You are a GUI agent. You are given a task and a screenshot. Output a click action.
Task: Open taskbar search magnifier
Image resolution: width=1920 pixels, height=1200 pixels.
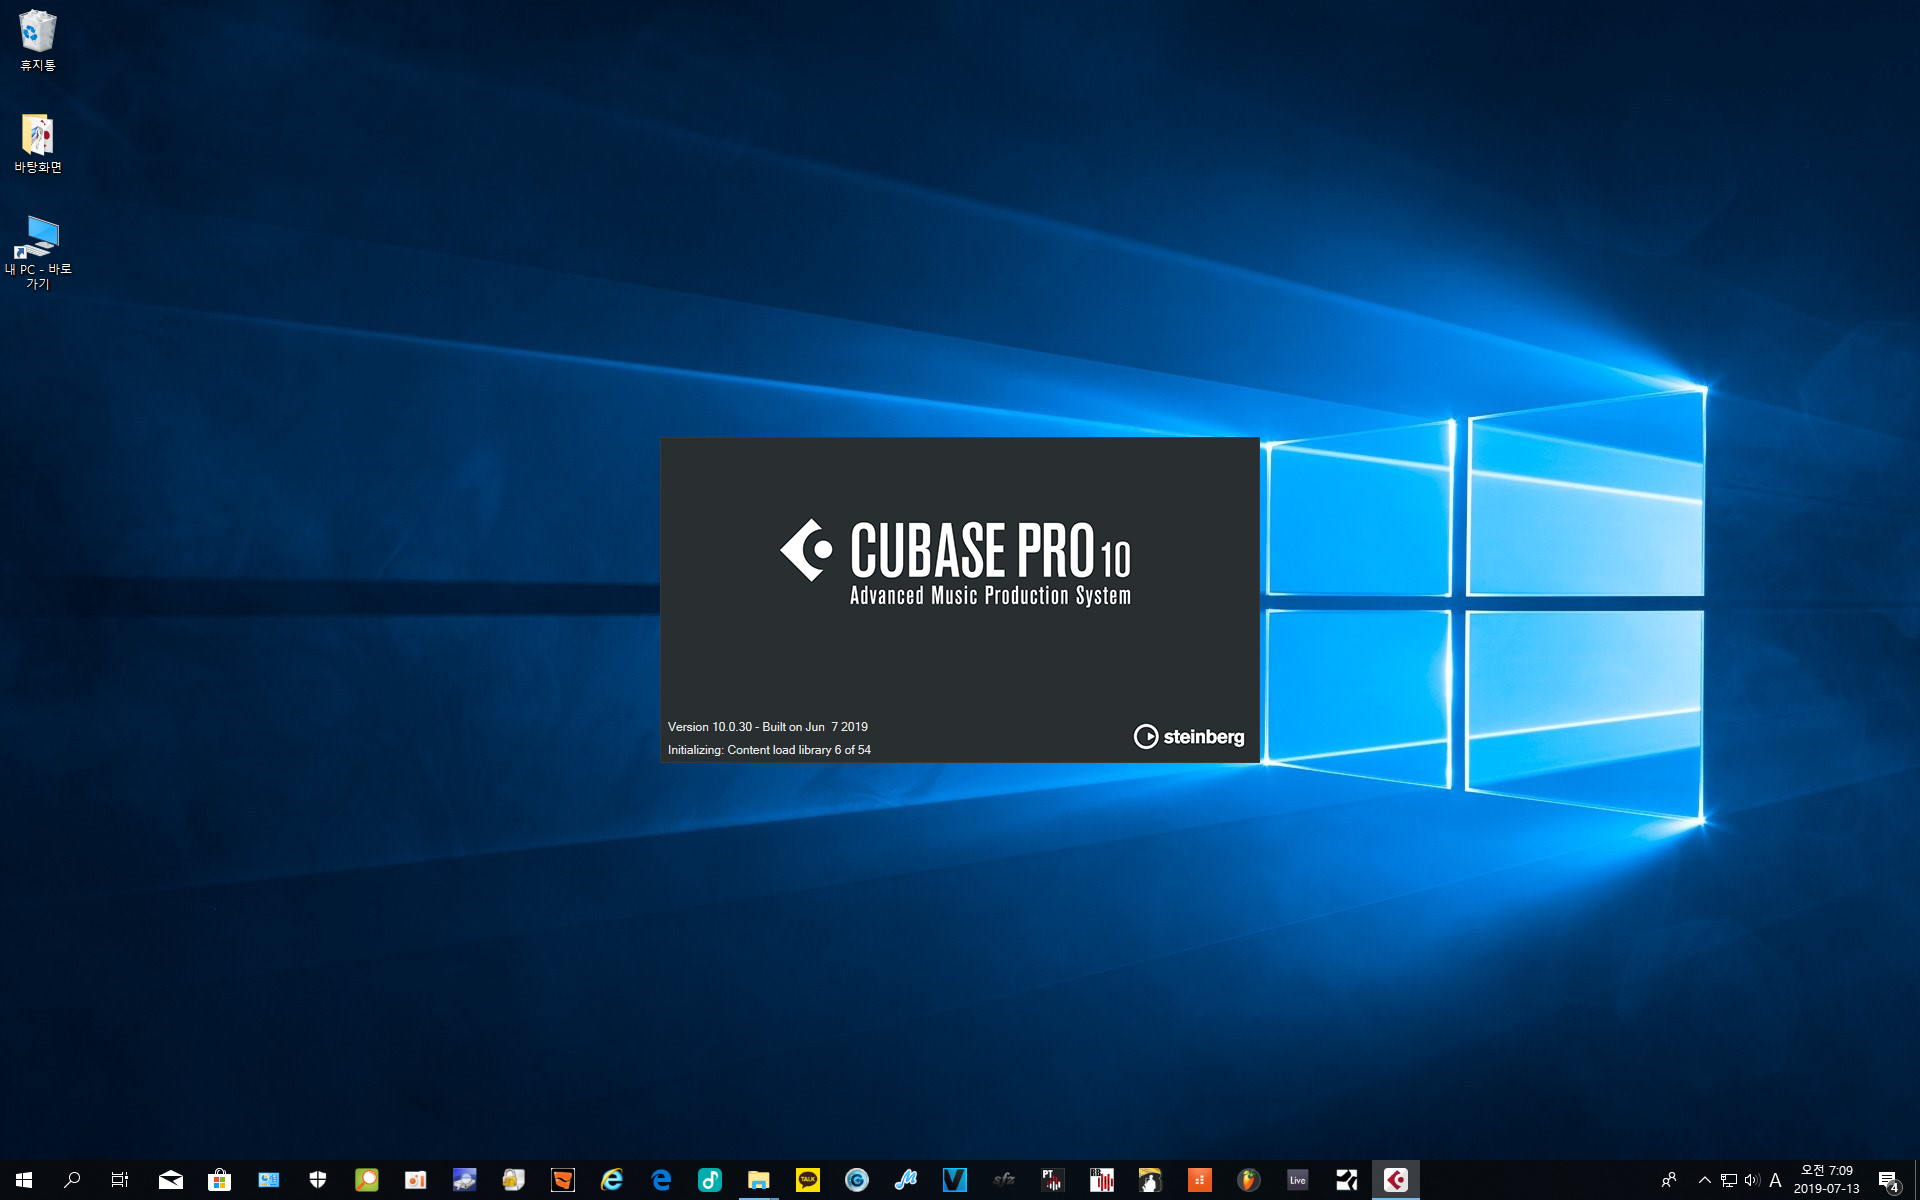pos(72,1180)
